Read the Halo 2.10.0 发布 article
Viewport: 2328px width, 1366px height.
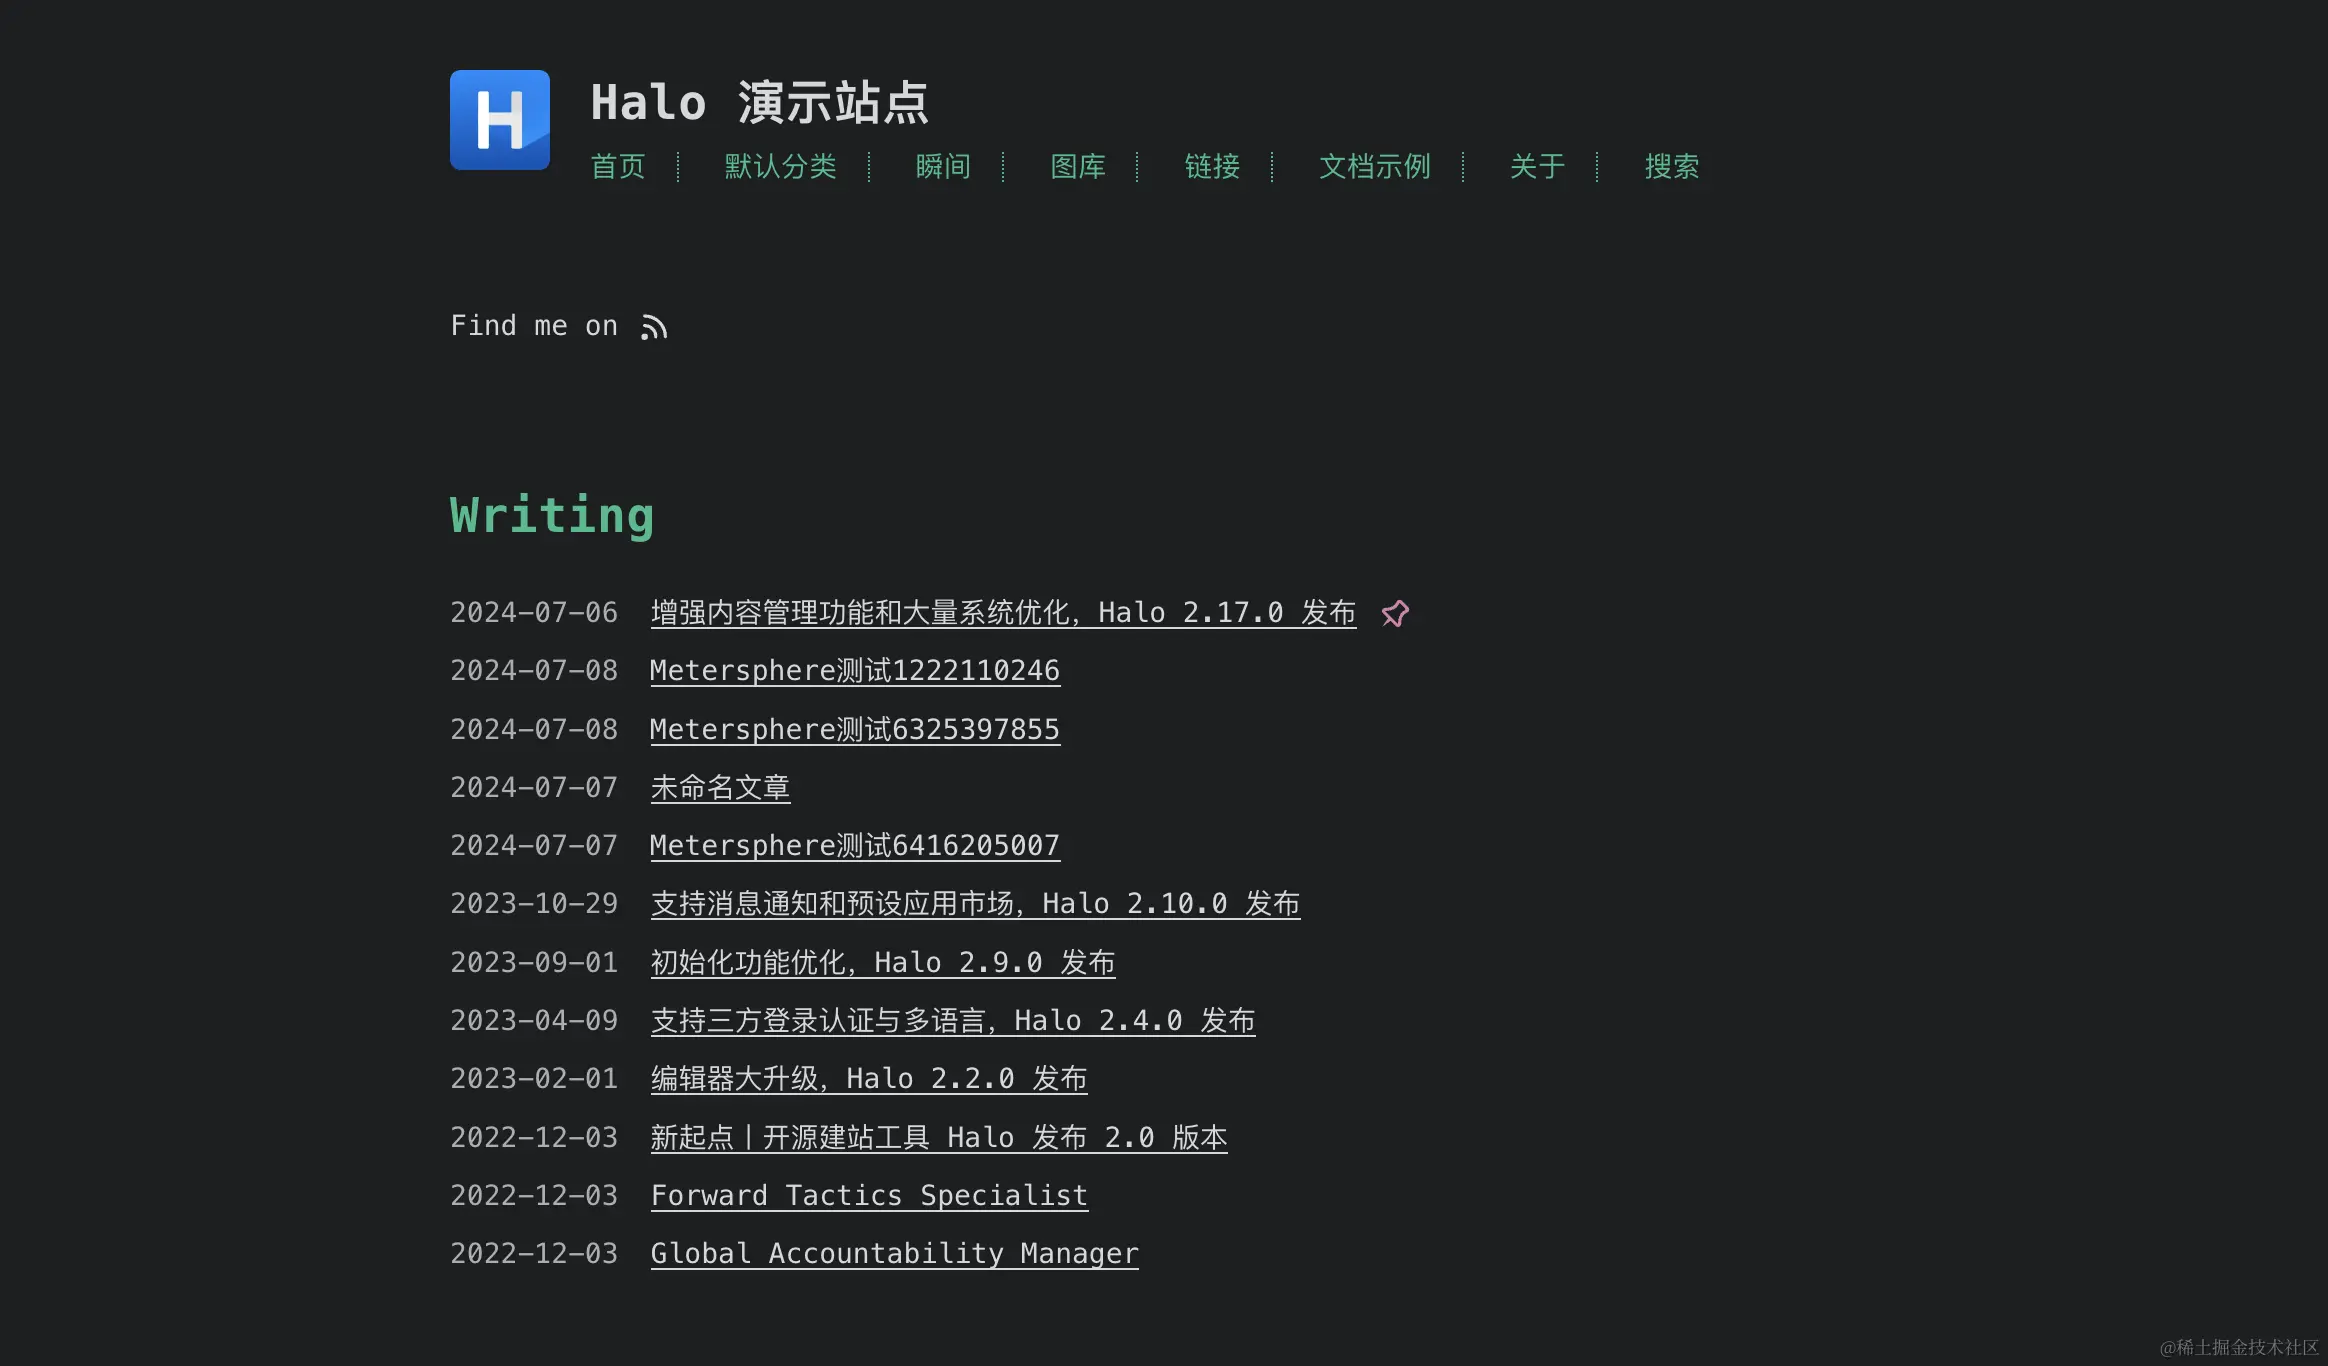tap(975, 903)
